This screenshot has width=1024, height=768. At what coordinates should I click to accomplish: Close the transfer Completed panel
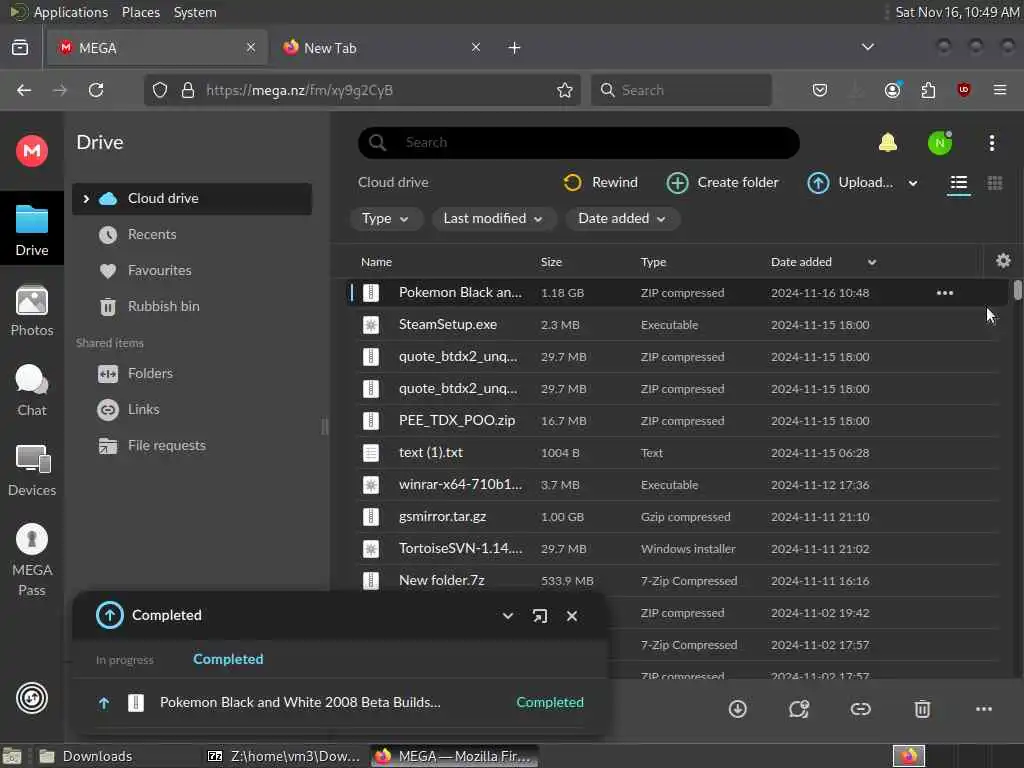[571, 616]
